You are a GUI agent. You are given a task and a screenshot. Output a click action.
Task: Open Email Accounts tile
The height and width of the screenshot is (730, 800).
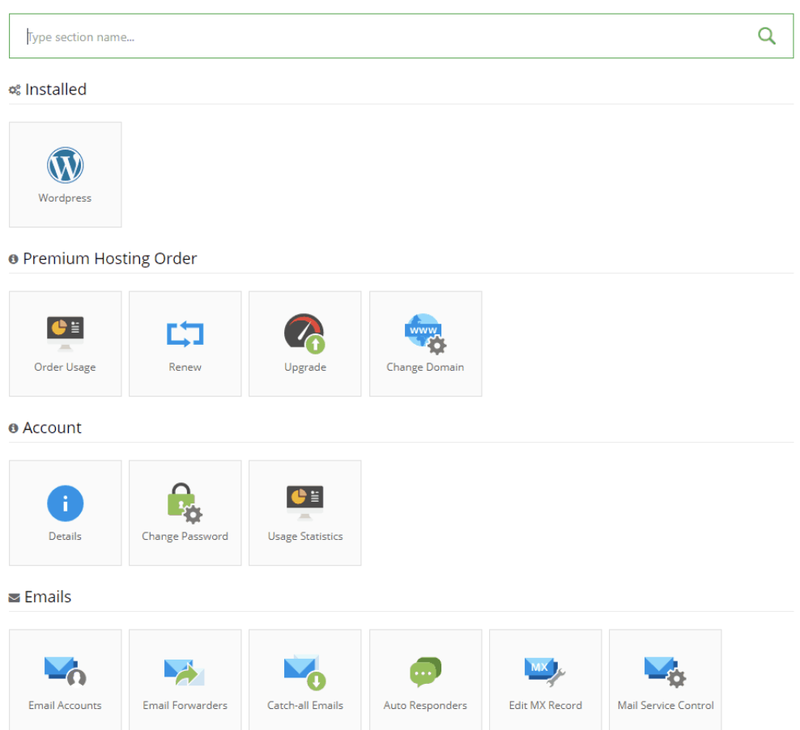(65, 679)
